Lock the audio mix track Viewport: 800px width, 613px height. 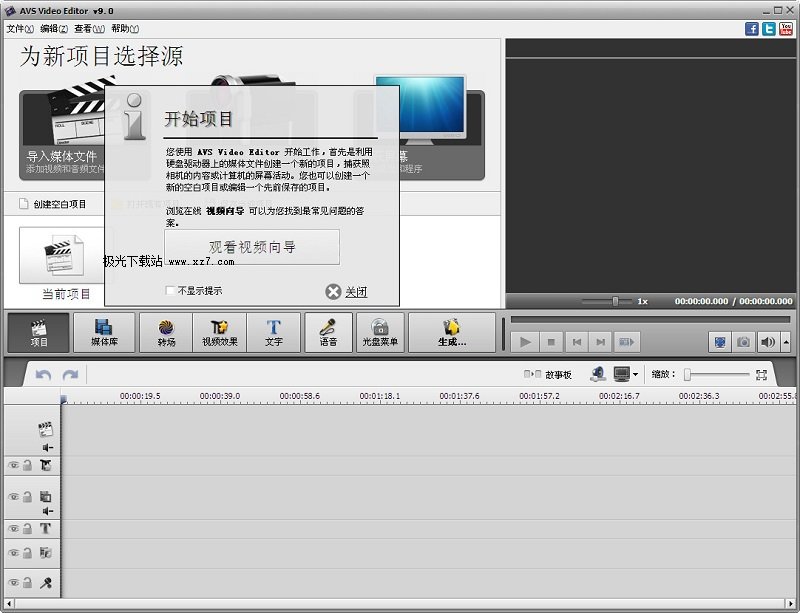pyautogui.click(x=28, y=552)
